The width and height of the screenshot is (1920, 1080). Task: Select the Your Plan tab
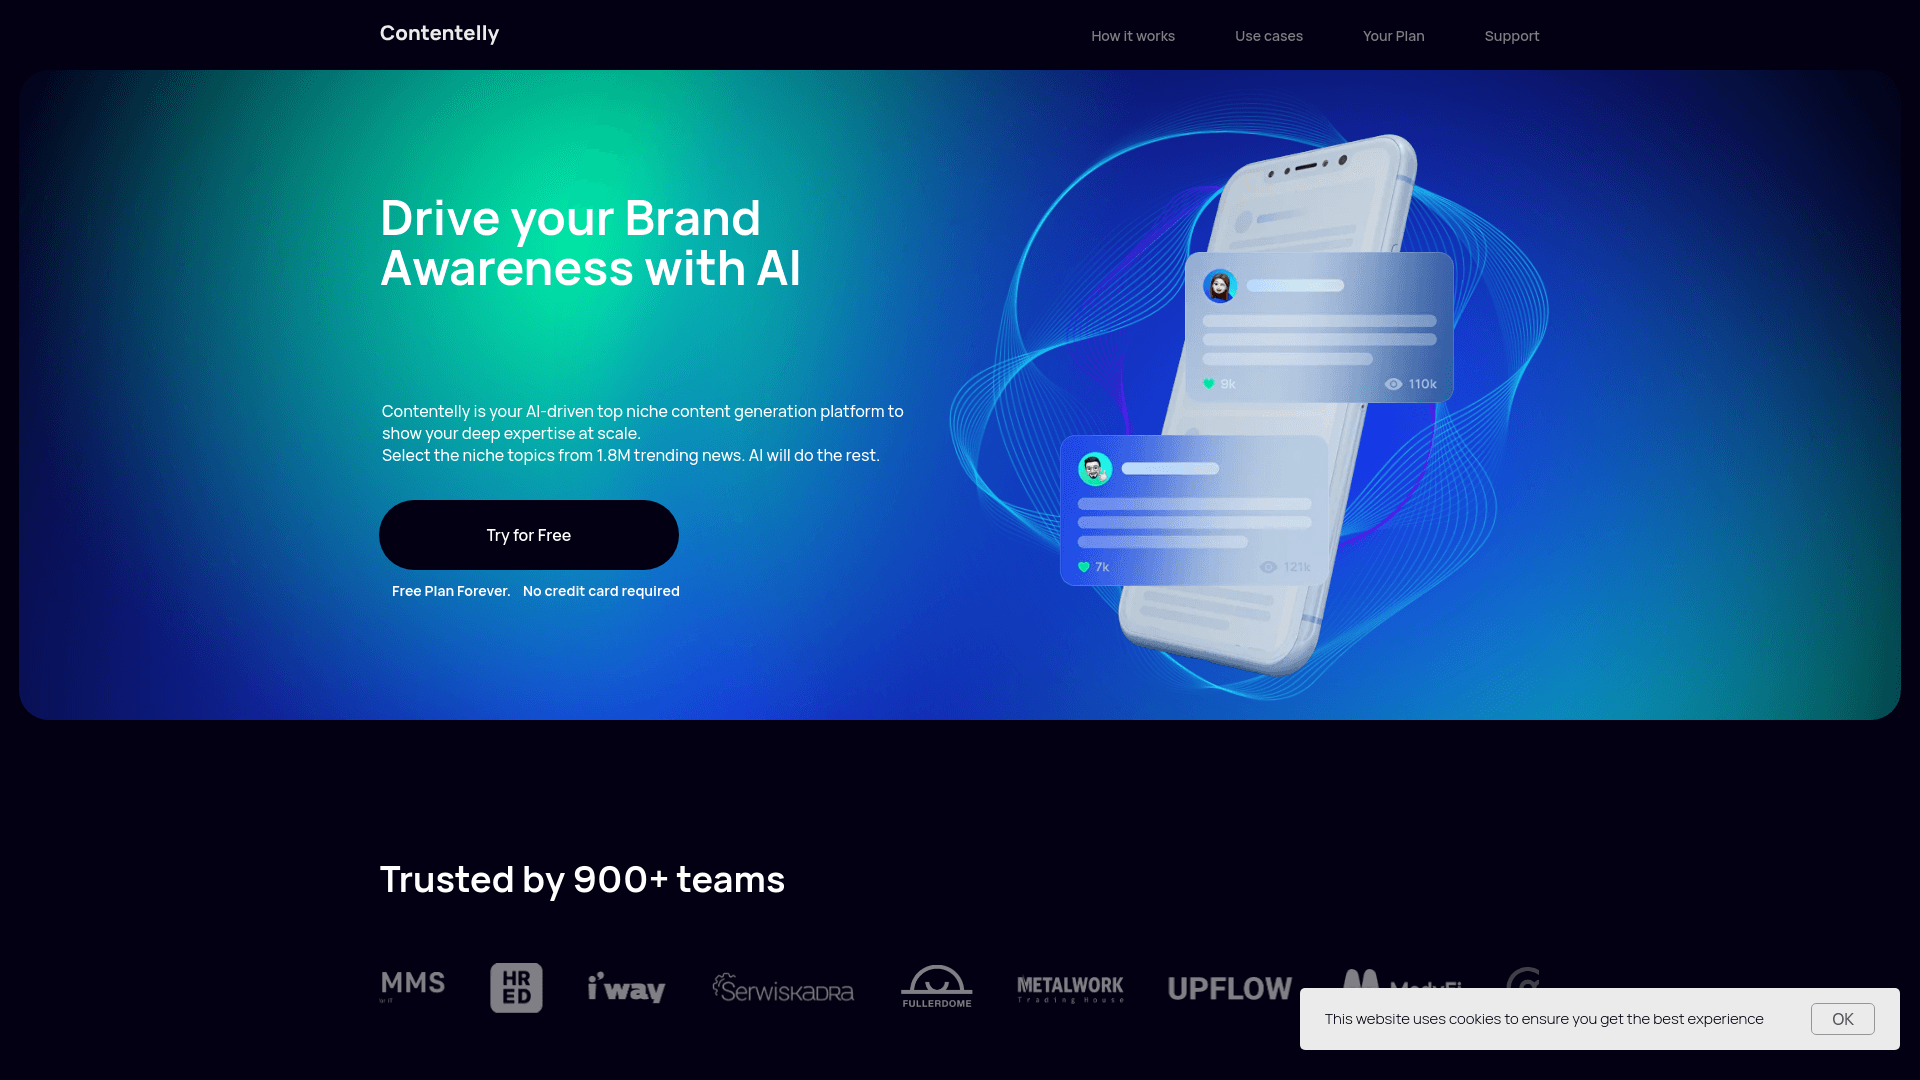tap(1394, 34)
